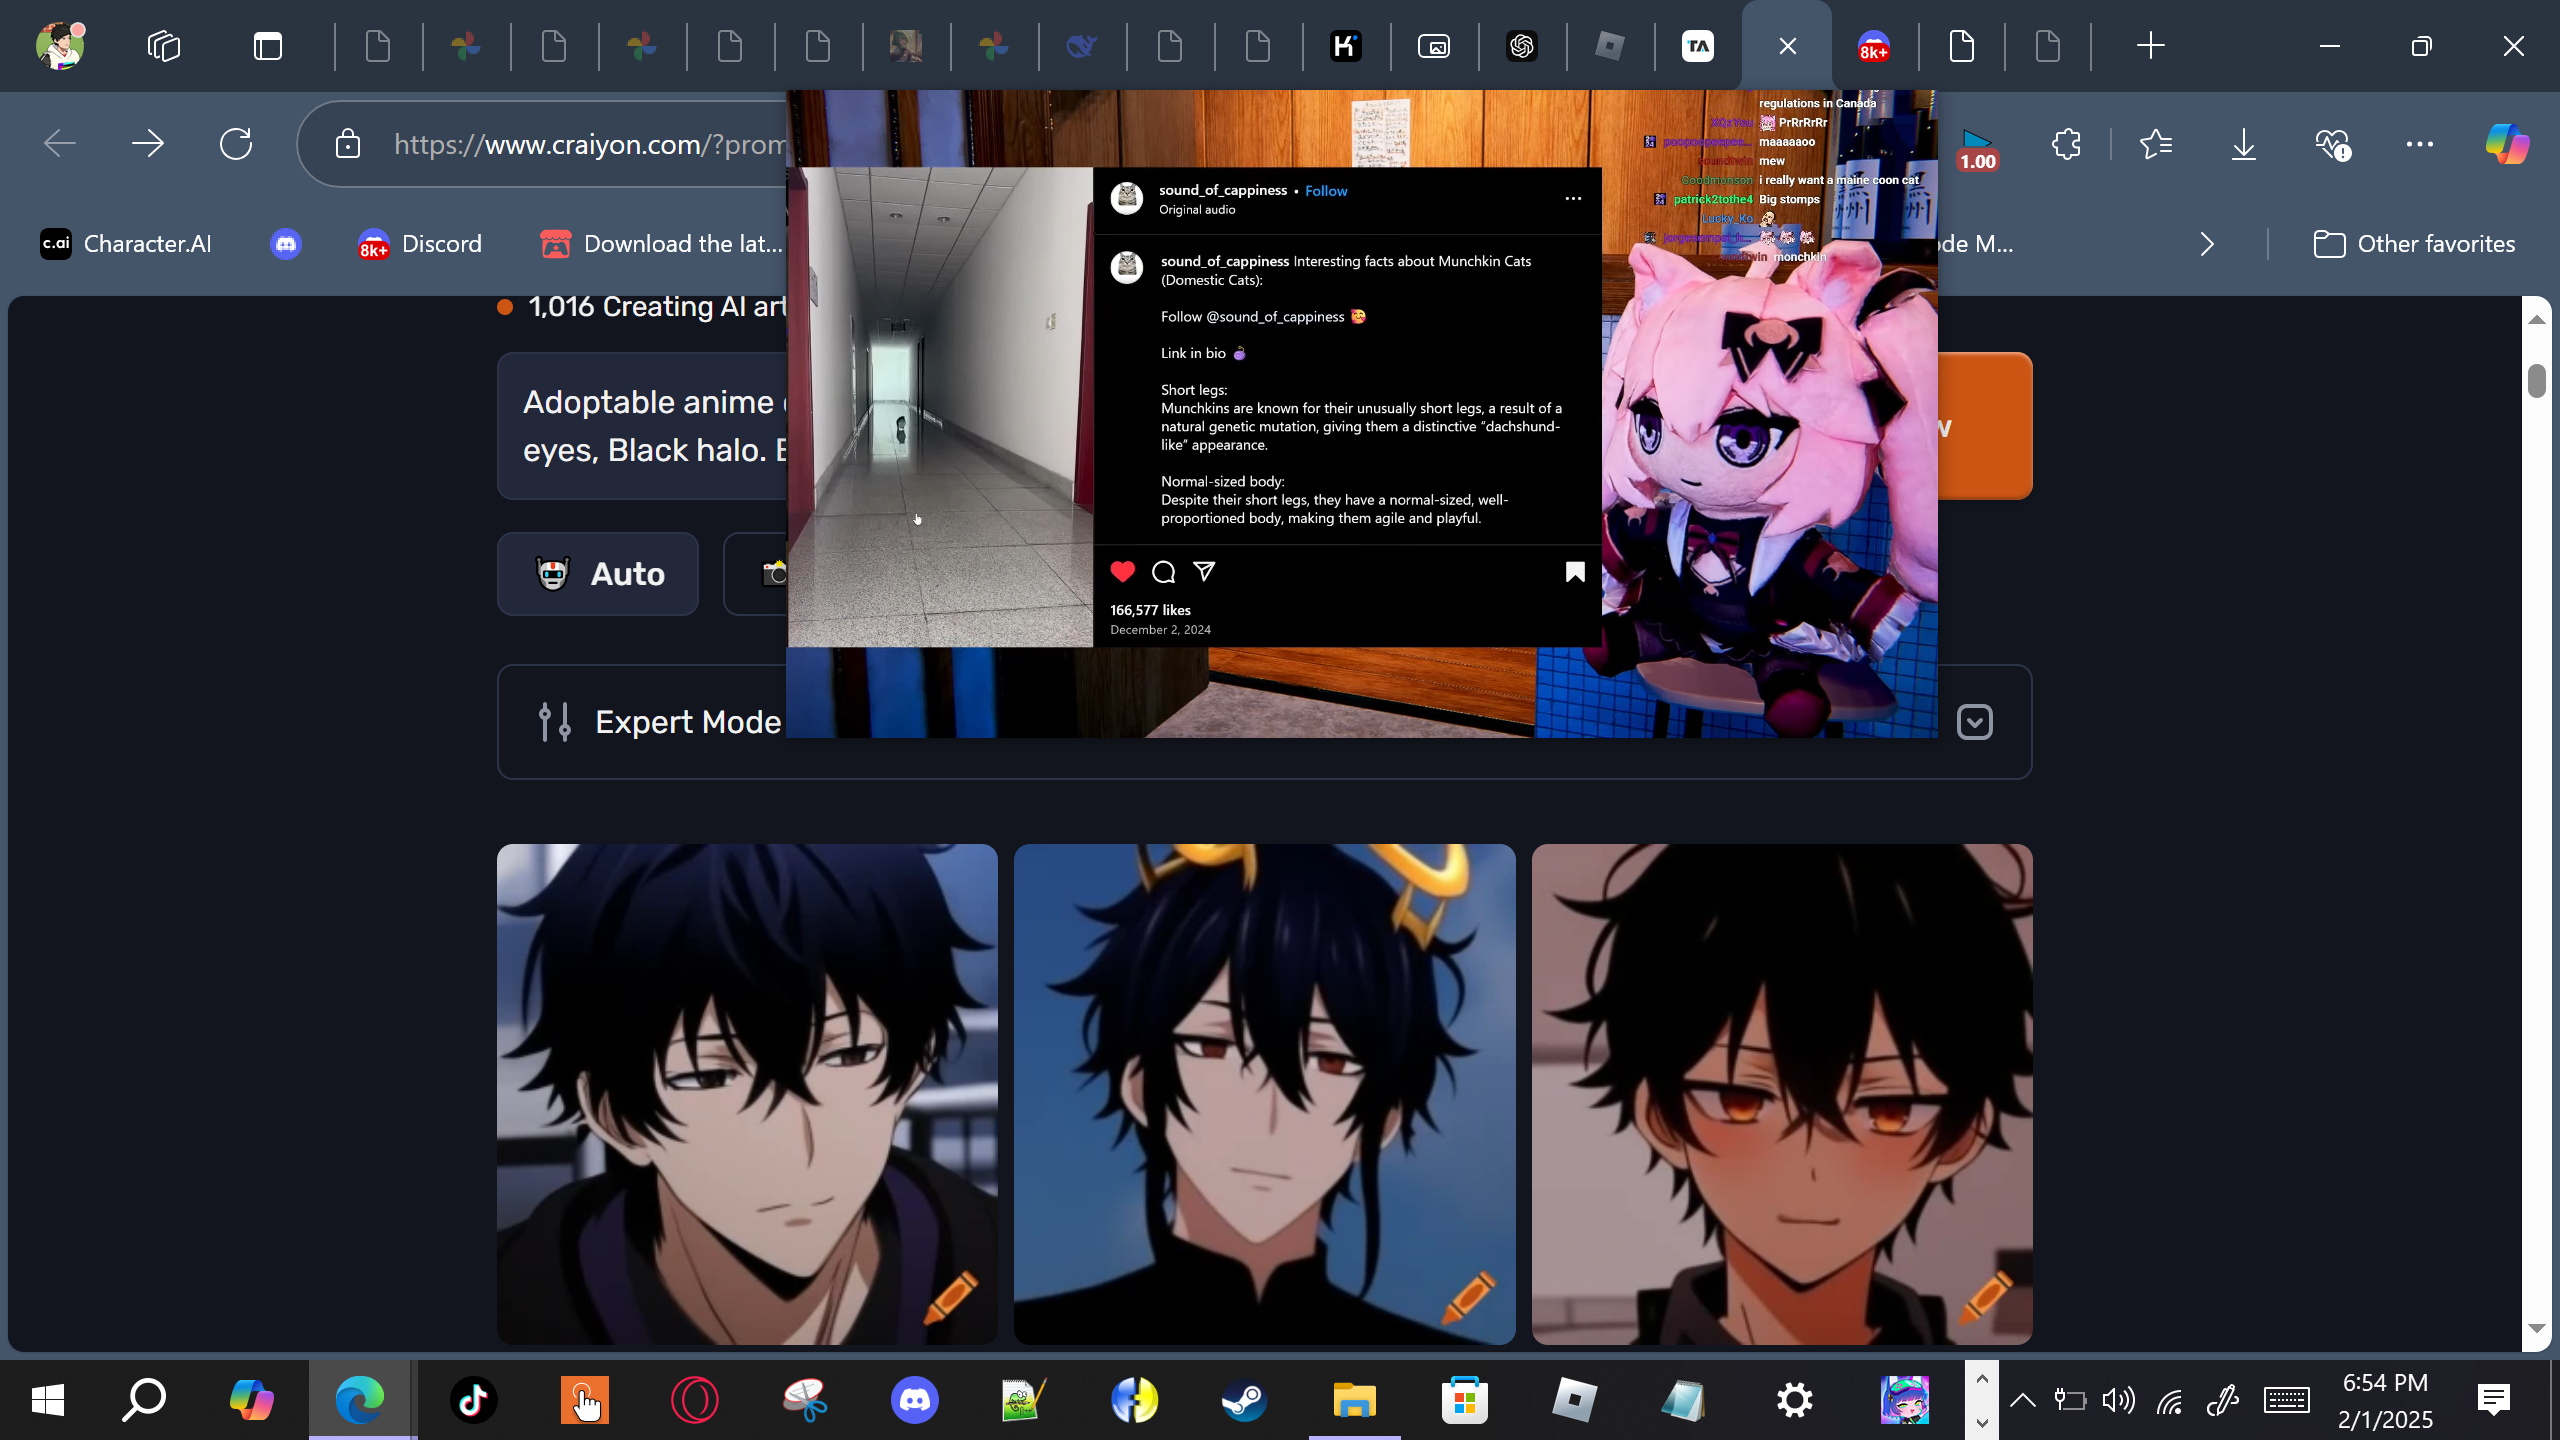Click the heart like icon on post
The height and width of the screenshot is (1440, 2560).
1122,571
